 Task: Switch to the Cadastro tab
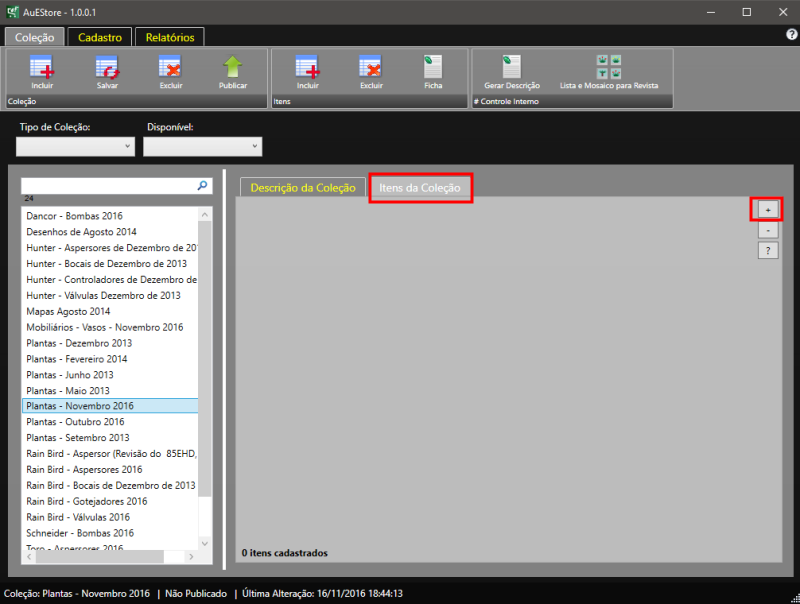click(x=100, y=37)
